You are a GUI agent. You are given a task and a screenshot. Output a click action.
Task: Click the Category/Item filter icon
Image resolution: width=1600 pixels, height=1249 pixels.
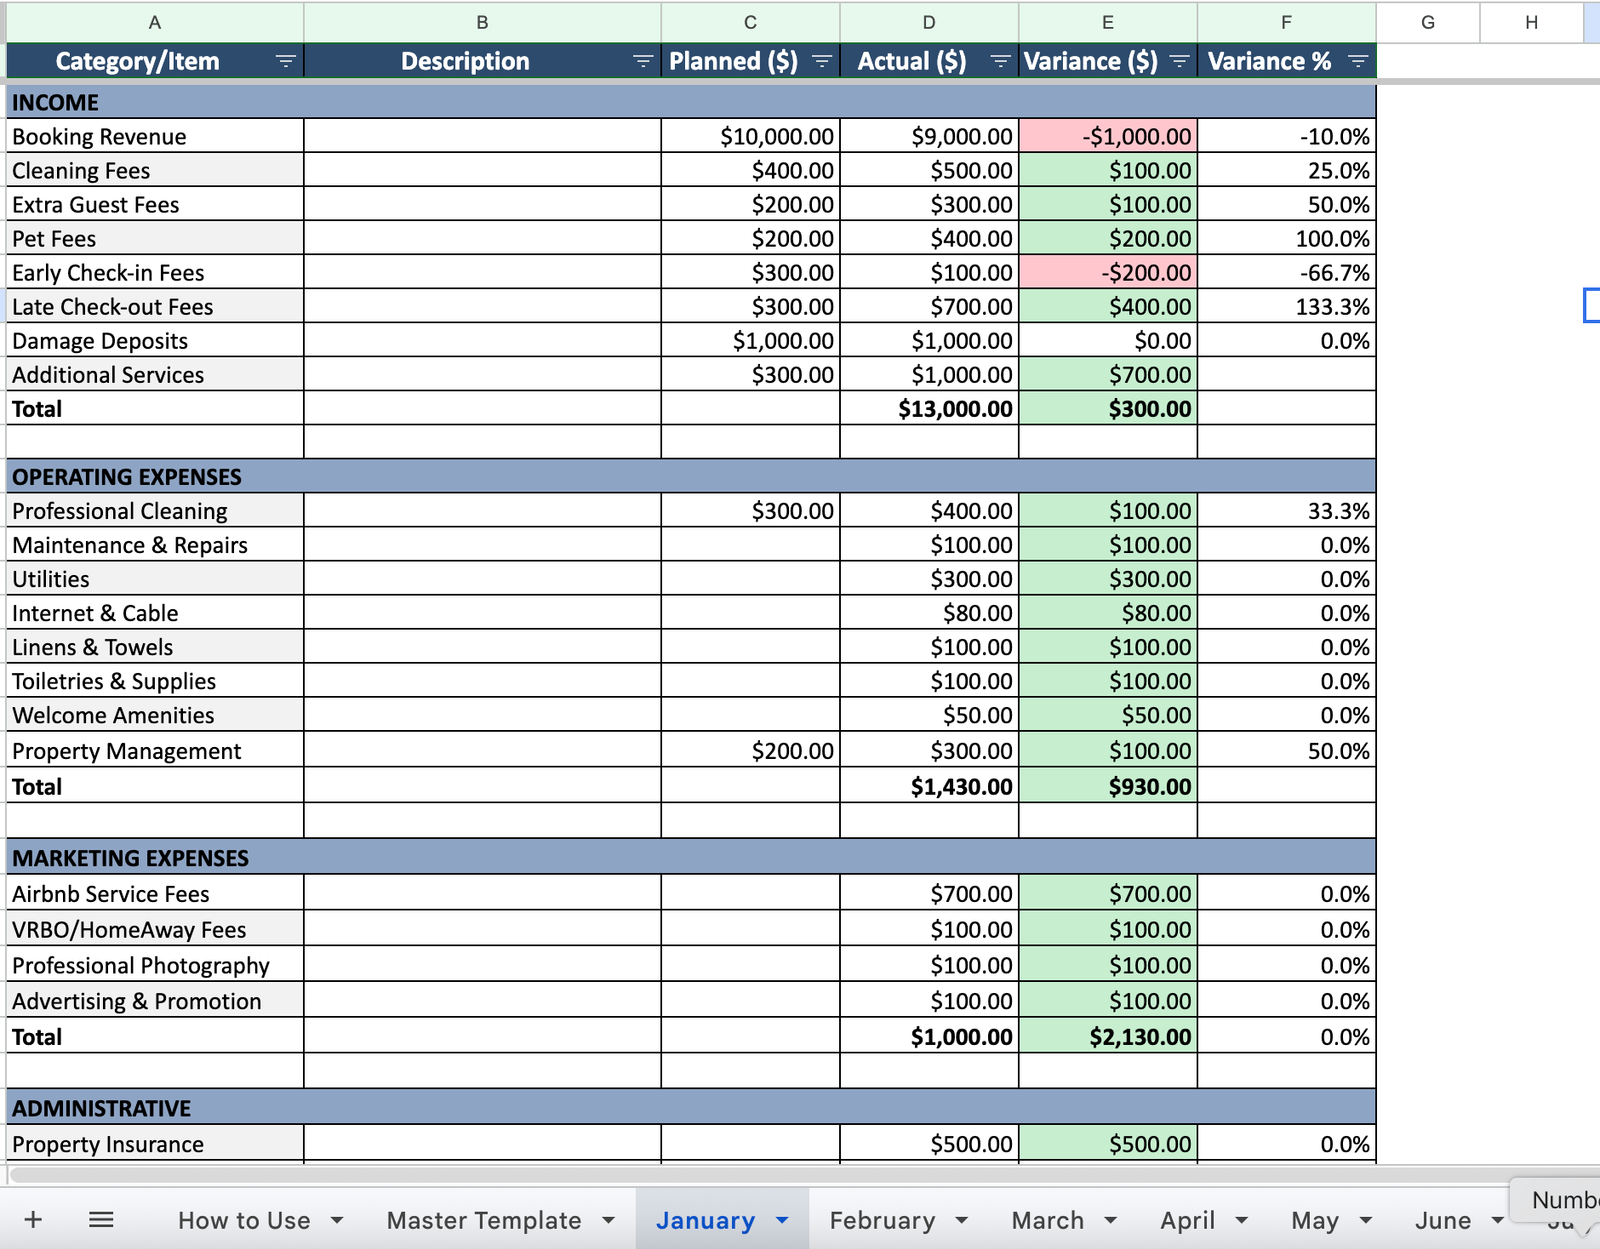click(x=285, y=62)
